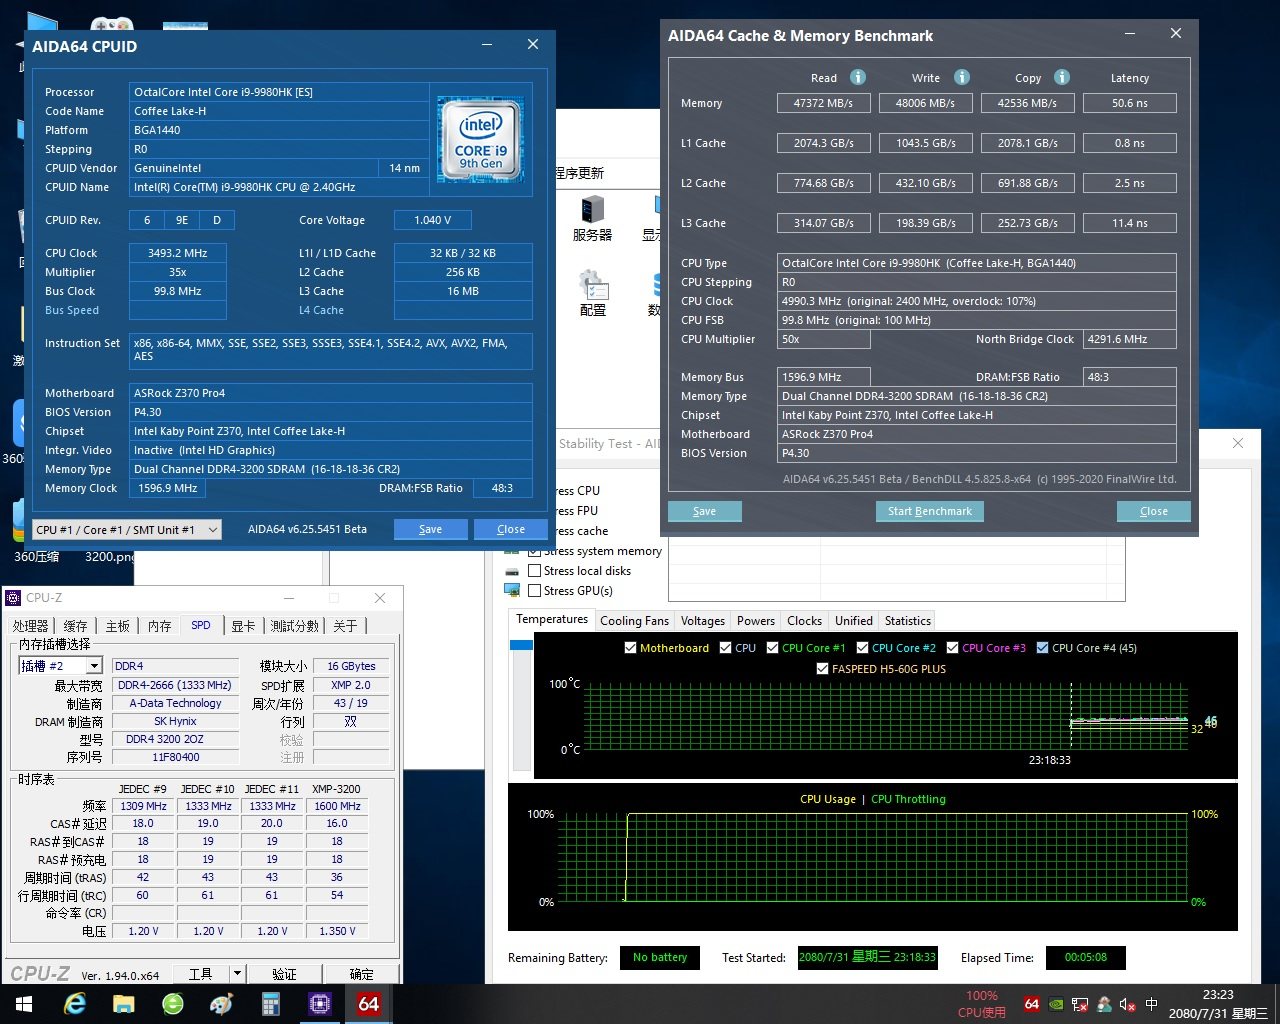Toggle the CPU Core #4 checkbox
This screenshot has height=1024, width=1280.
tap(1042, 648)
